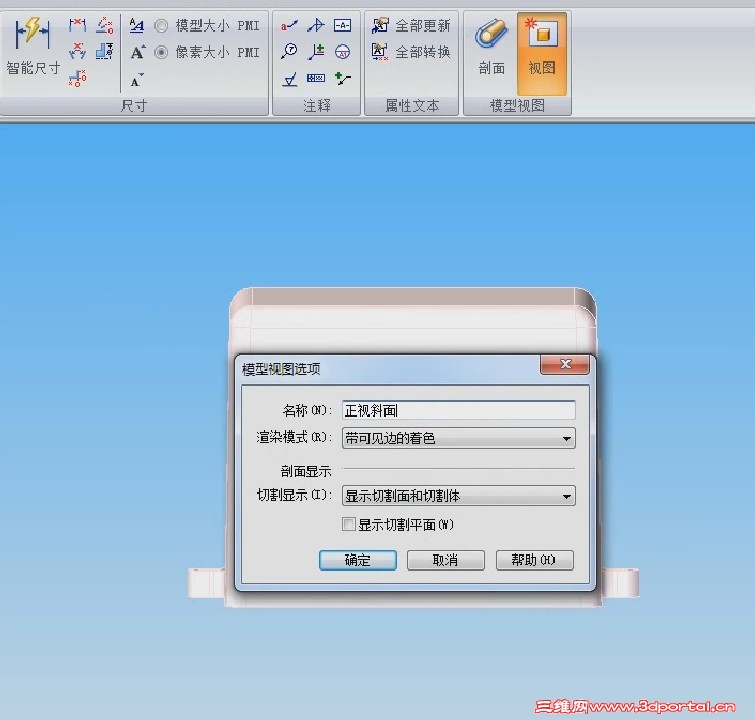Select the Datum Target tool
Screen dimensions: 755x720
(x=342, y=51)
